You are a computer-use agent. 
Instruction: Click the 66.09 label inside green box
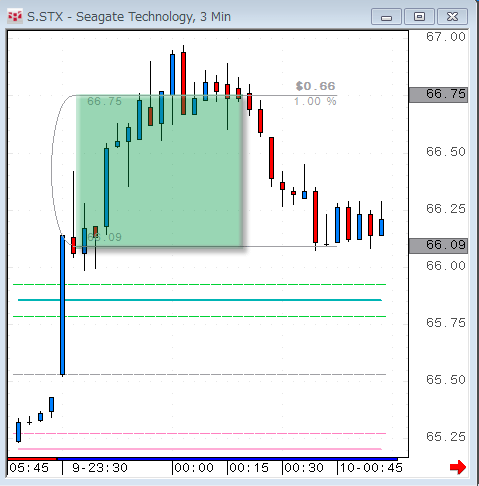pos(104,237)
